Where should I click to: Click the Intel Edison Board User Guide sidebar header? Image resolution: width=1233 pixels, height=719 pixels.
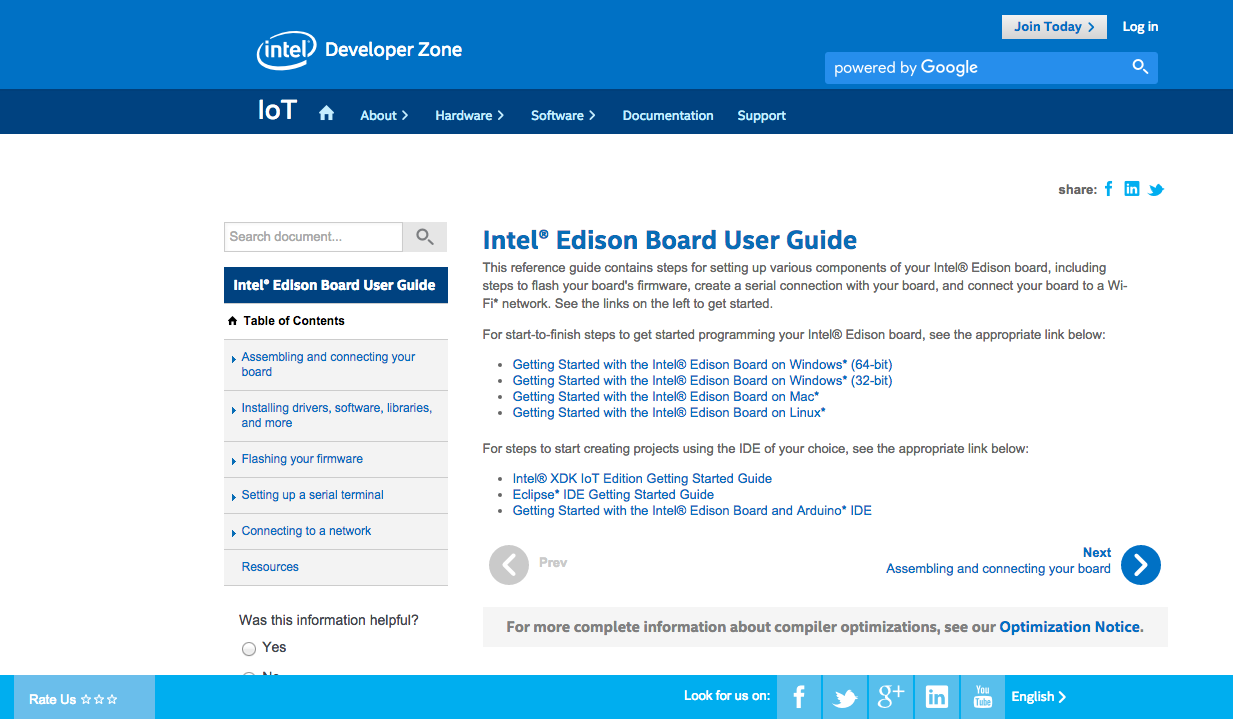[x=336, y=285]
